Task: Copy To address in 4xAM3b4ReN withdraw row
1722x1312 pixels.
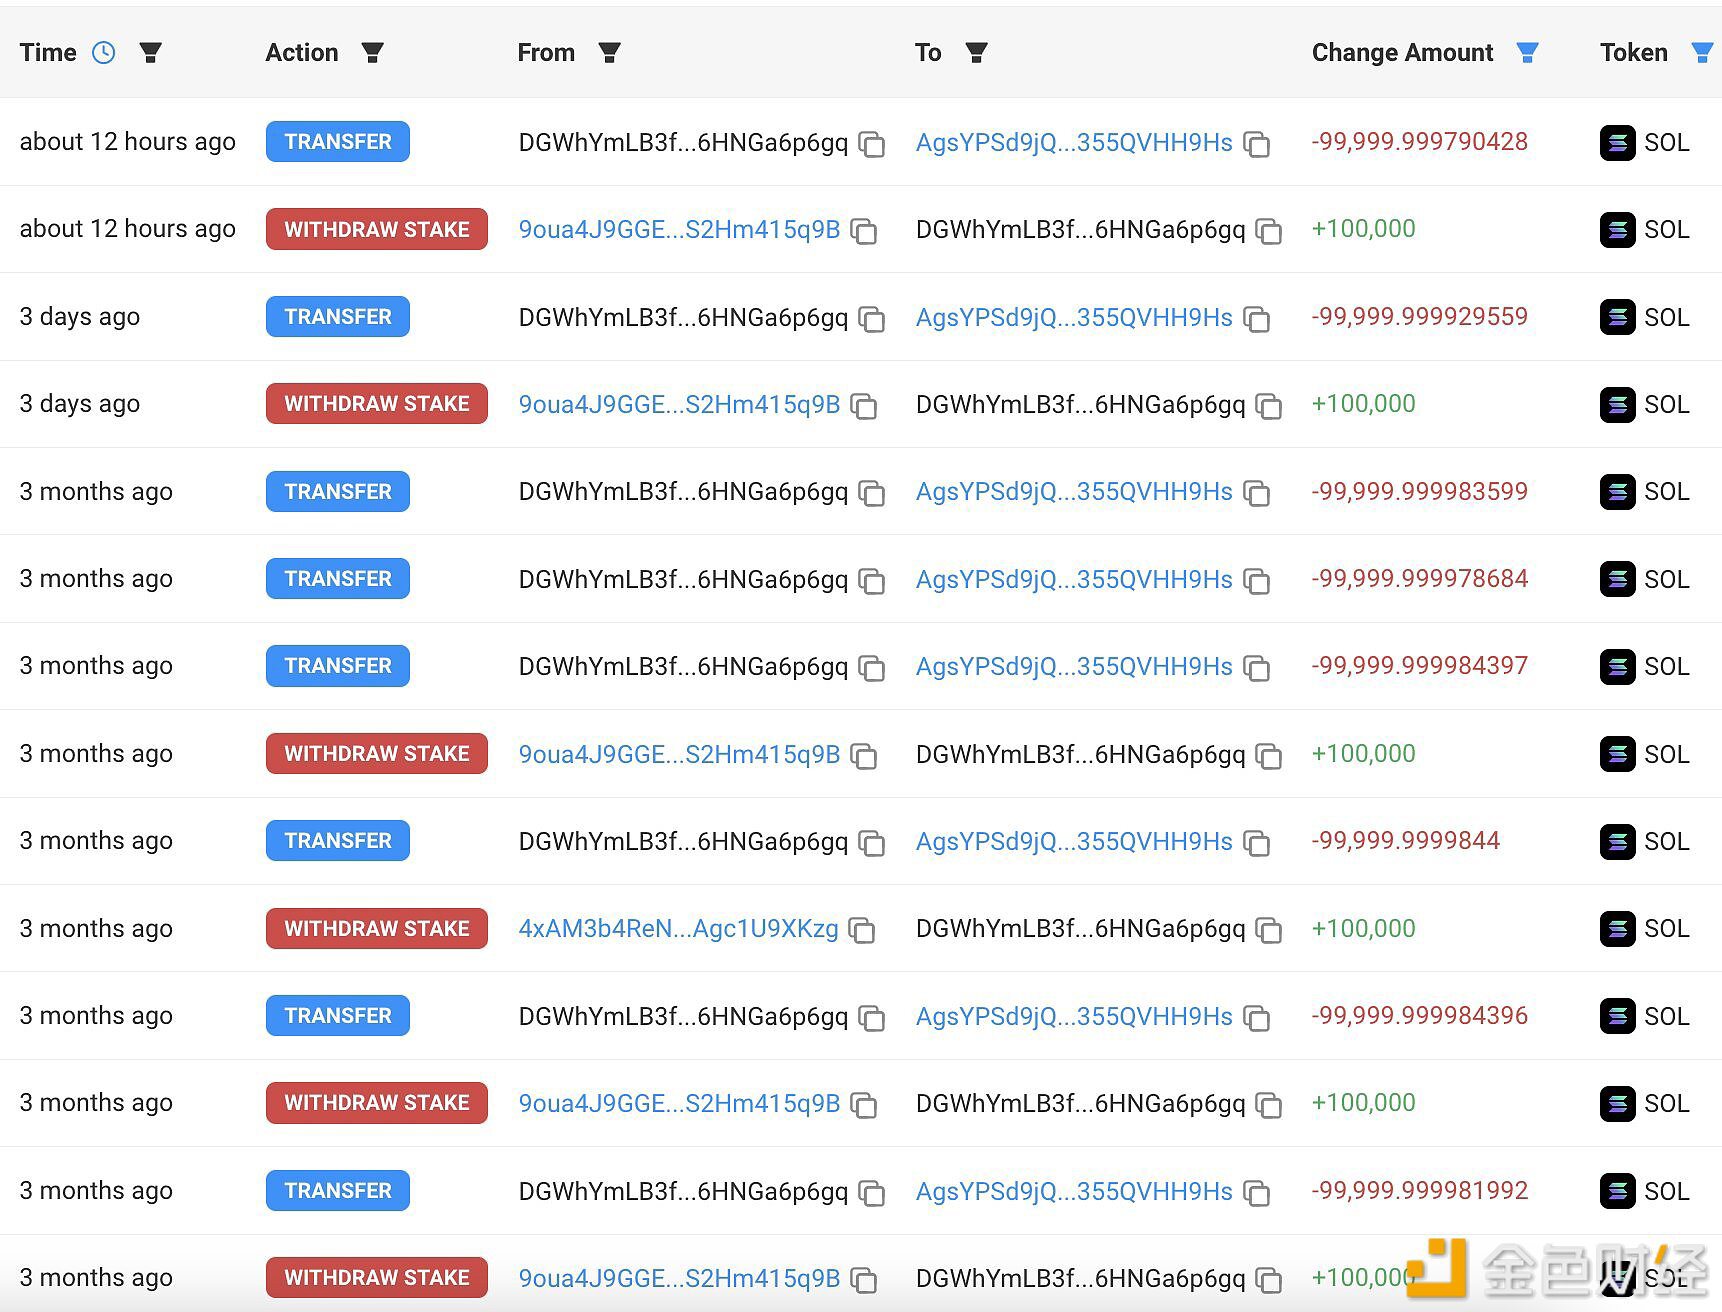Action: pos(1269,930)
